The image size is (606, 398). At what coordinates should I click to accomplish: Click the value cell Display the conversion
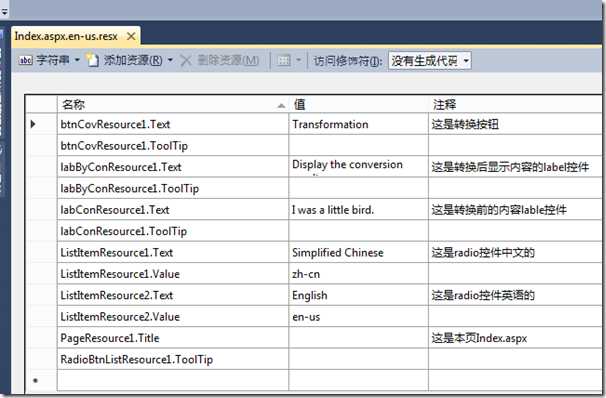(358, 167)
